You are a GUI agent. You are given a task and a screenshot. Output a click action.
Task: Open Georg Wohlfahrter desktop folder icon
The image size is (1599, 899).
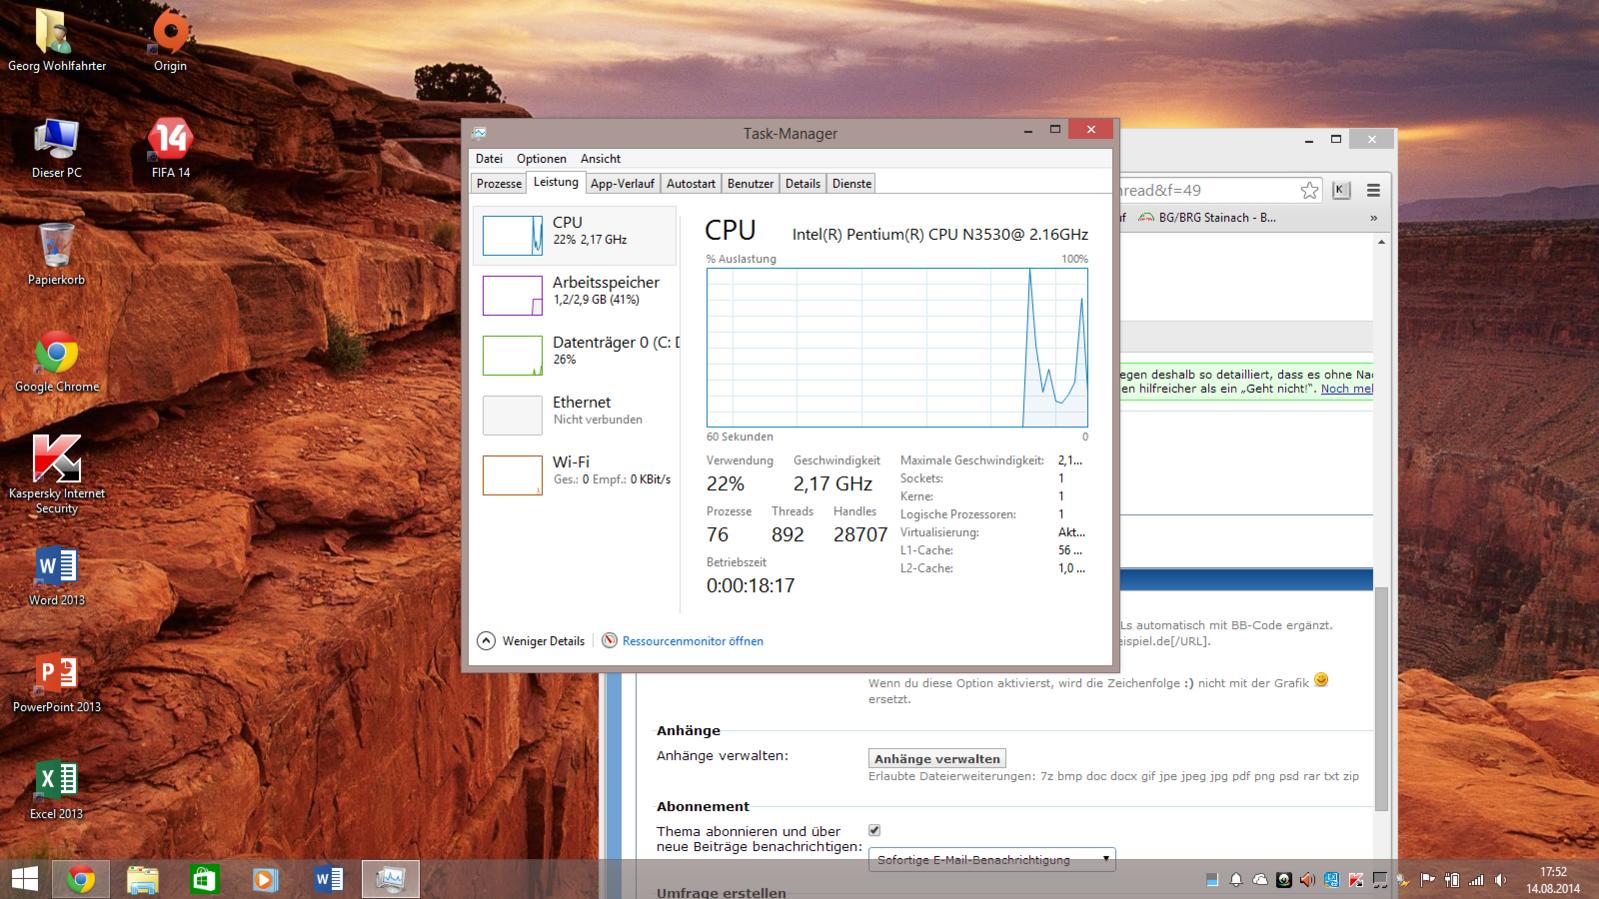pos(57,40)
